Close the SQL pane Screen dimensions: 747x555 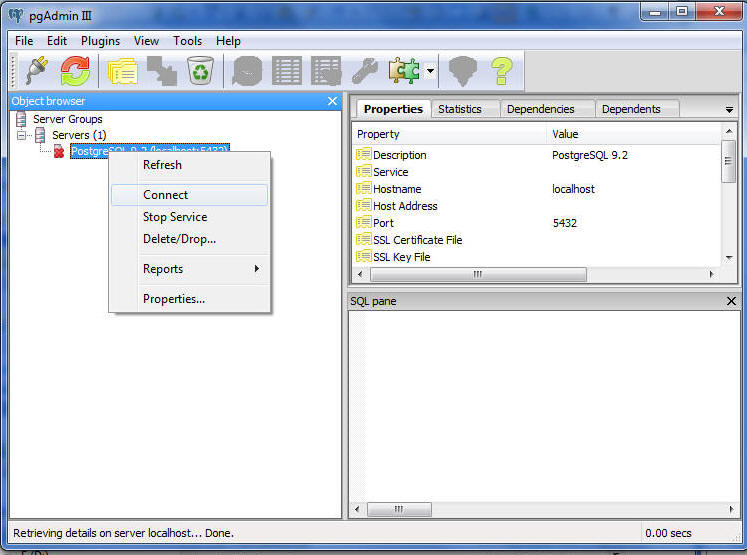[731, 301]
